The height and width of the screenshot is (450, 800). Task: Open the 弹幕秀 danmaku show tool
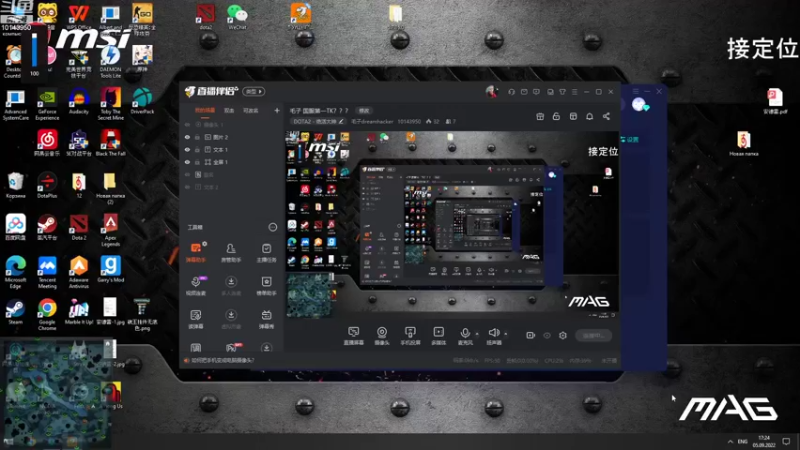pos(266,319)
